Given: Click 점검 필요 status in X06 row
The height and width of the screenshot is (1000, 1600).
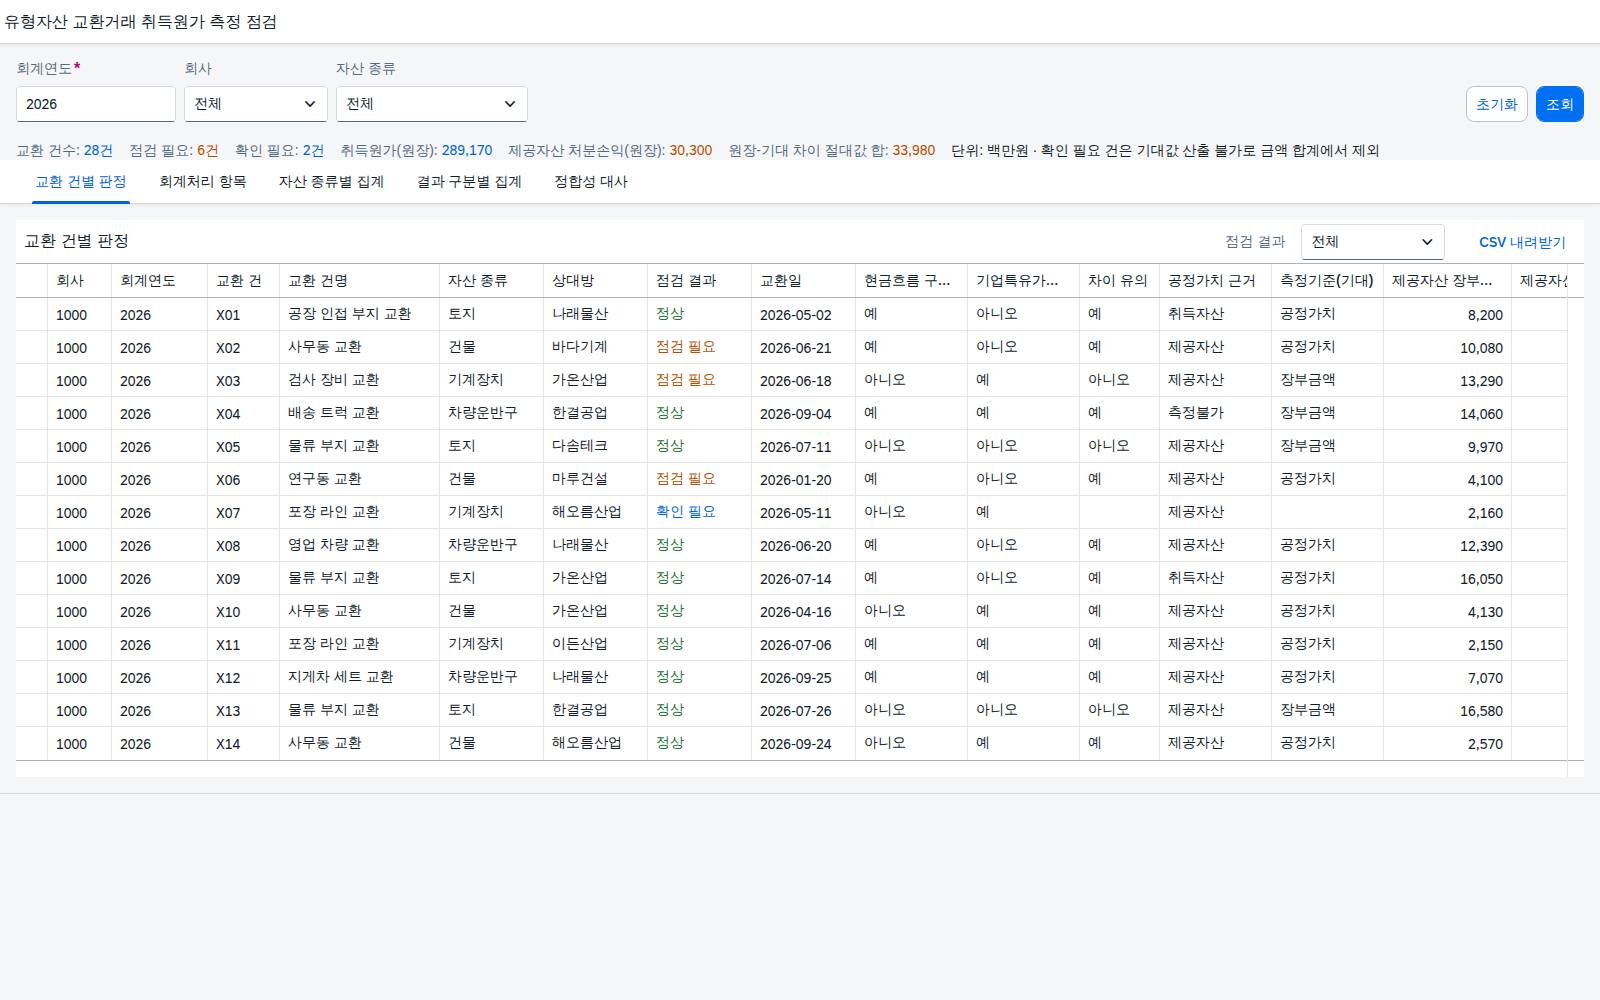Looking at the screenshot, I should (x=686, y=479).
